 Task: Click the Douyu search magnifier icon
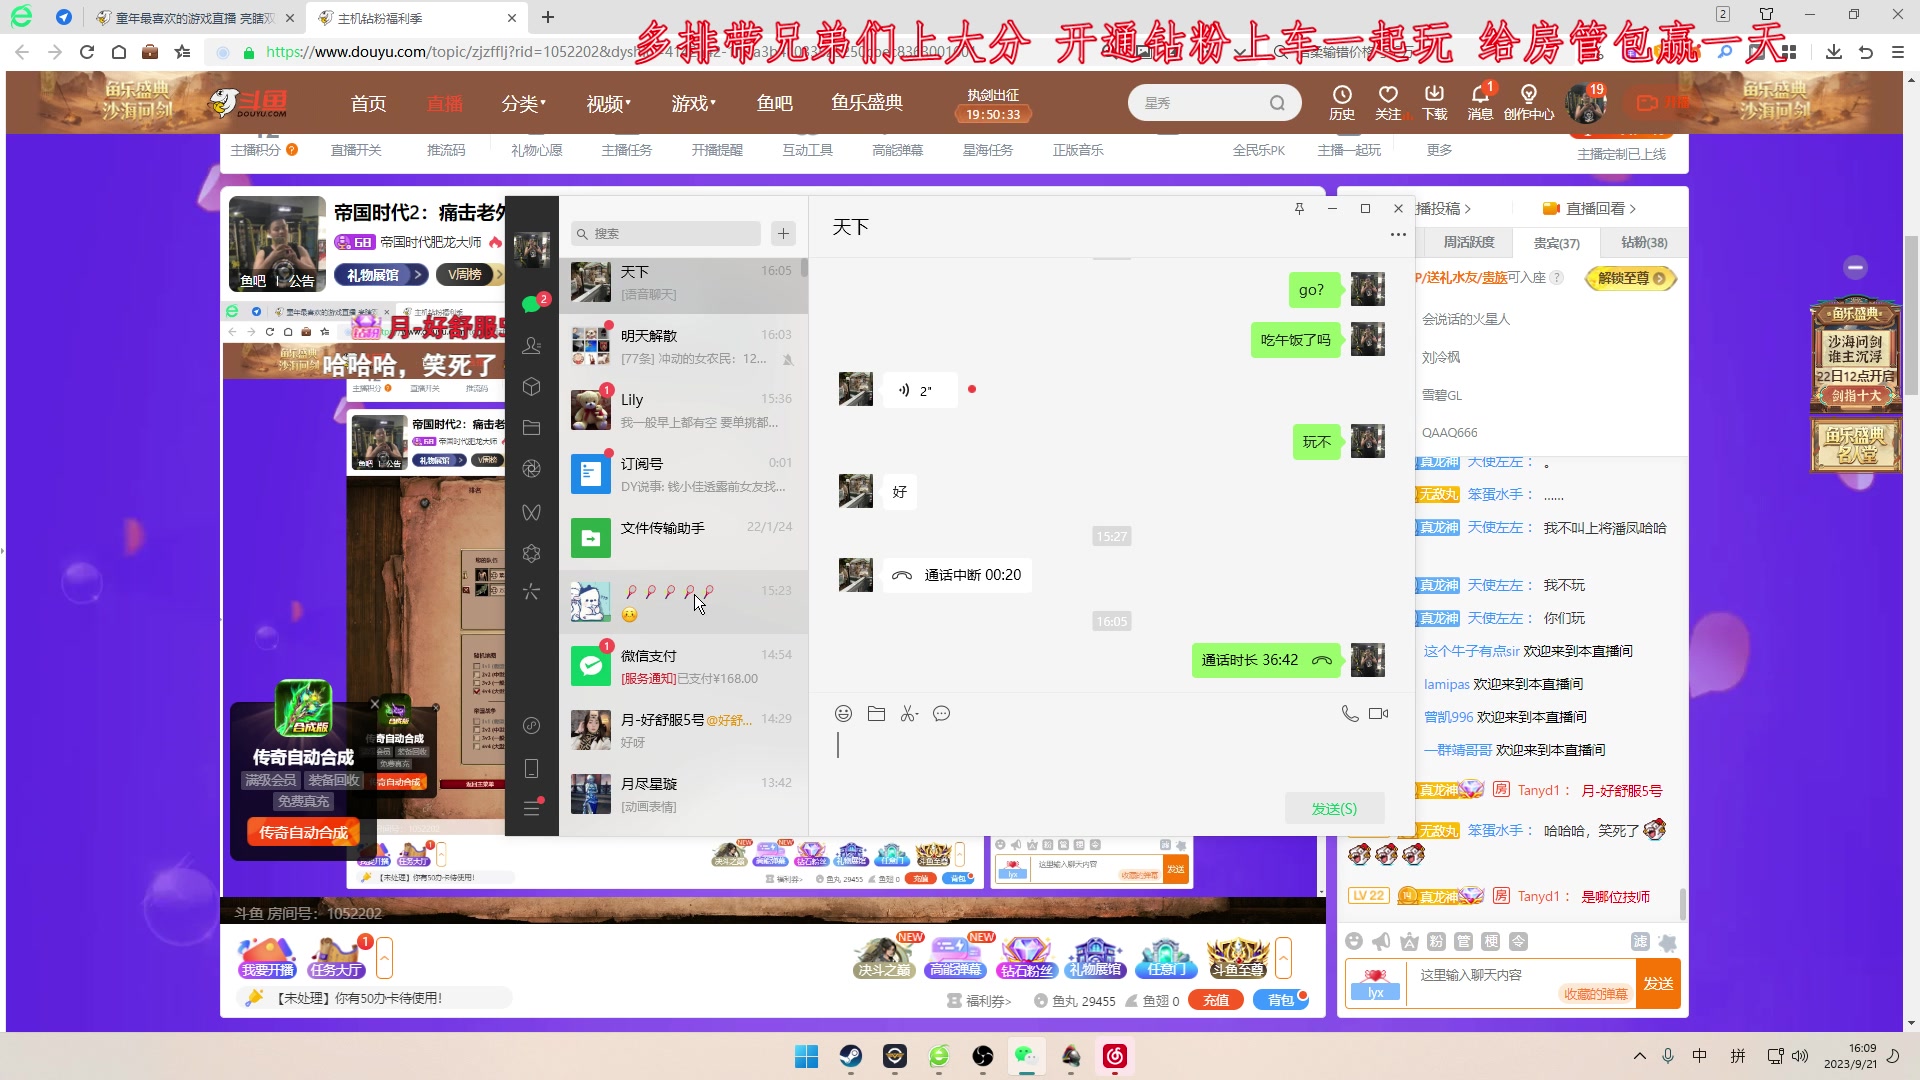click(1277, 103)
